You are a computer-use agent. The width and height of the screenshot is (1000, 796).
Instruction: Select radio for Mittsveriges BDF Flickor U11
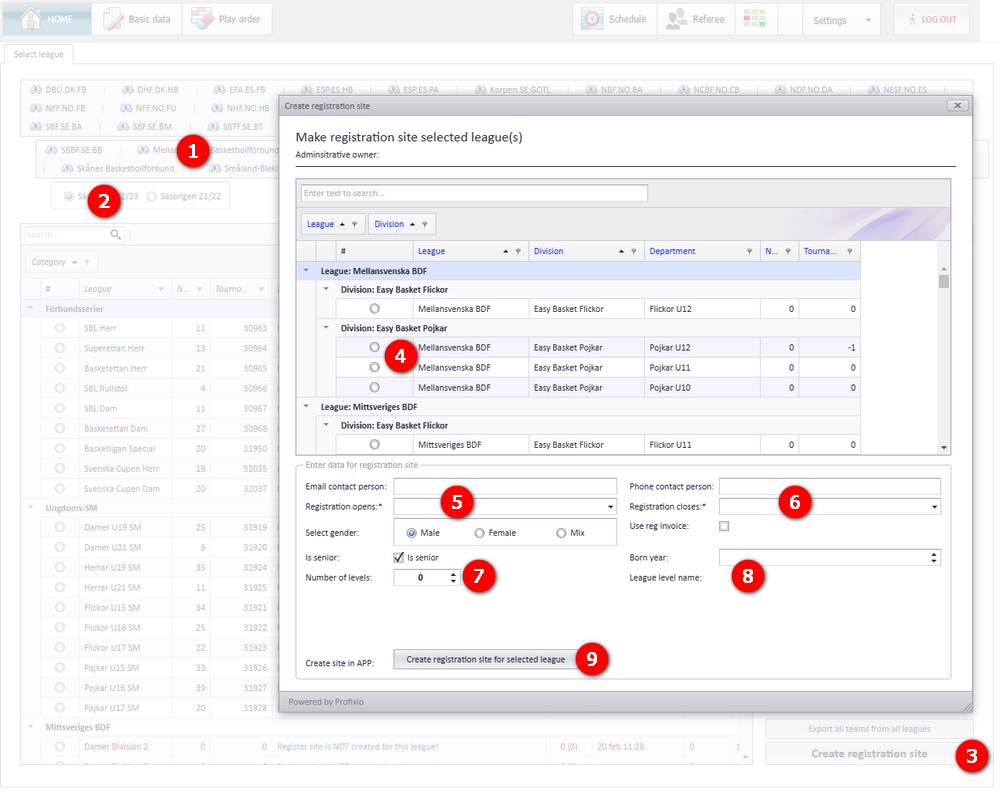(x=374, y=445)
